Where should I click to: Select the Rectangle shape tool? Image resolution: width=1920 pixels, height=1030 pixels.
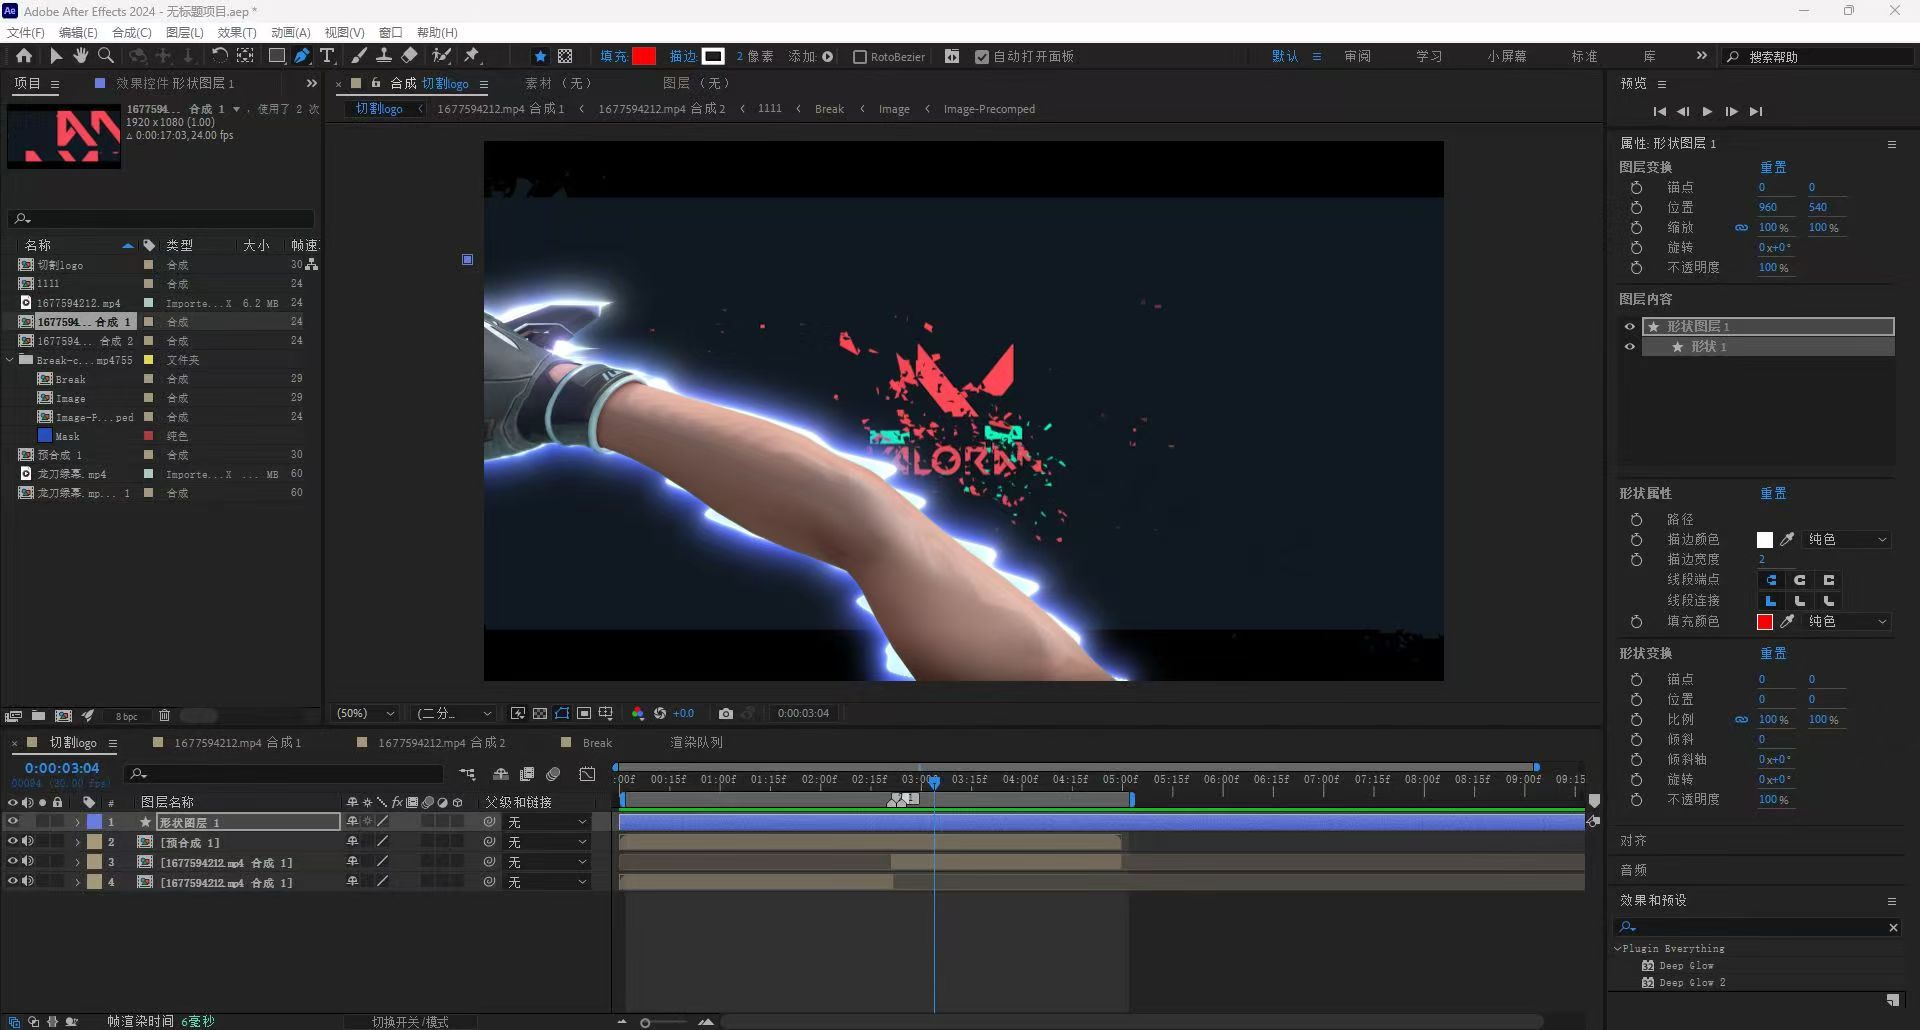pos(277,56)
